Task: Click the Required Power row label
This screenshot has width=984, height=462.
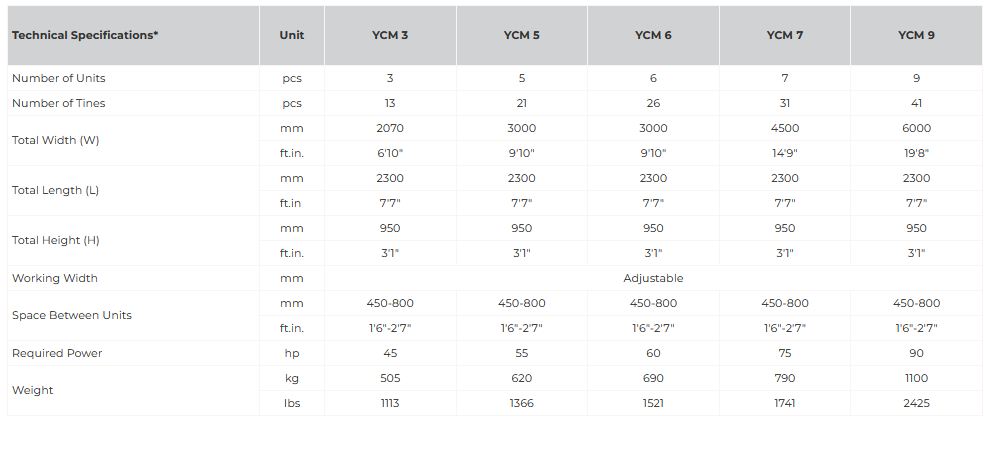Action: [57, 353]
